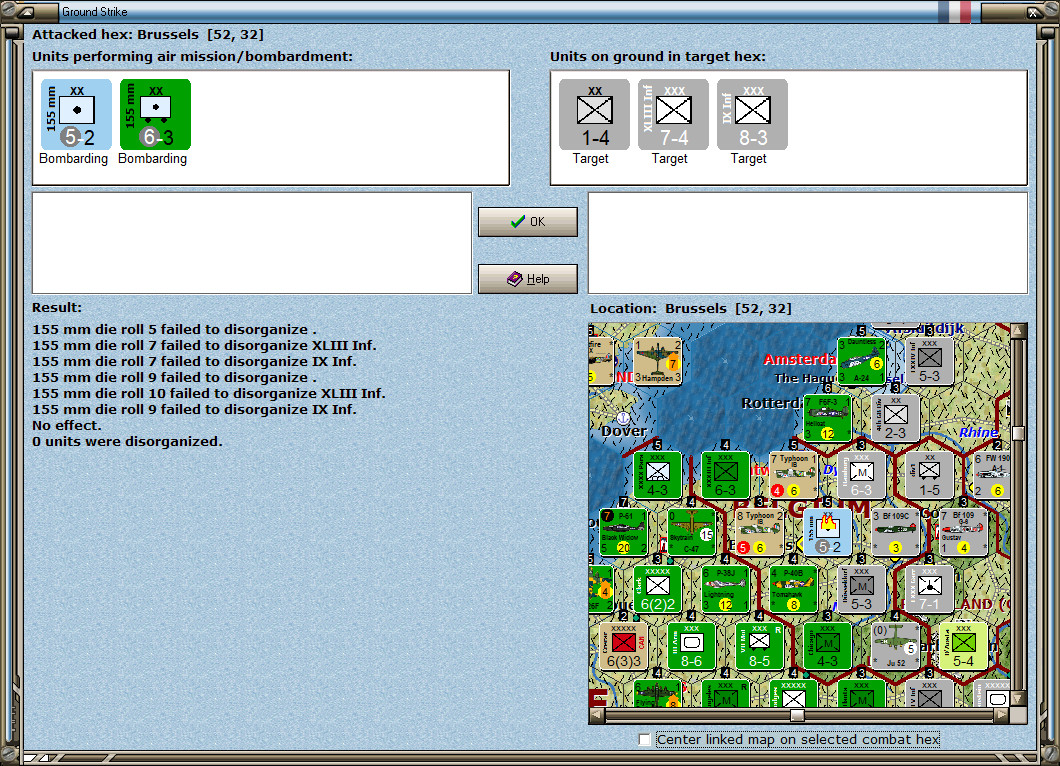Click the empty left message box
The width and height of the screenshot is (1060, 766).
click(x=252, y=243)
